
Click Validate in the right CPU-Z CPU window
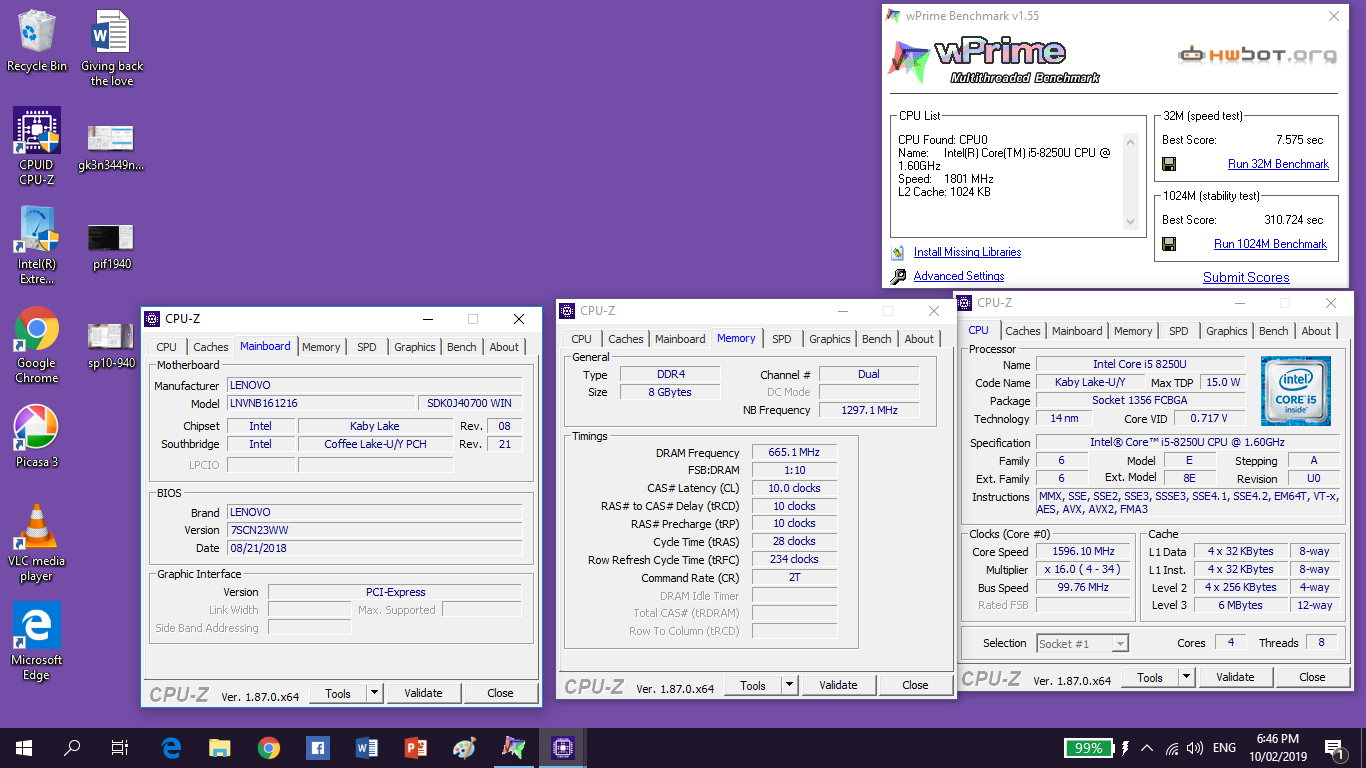point(1235,677)
